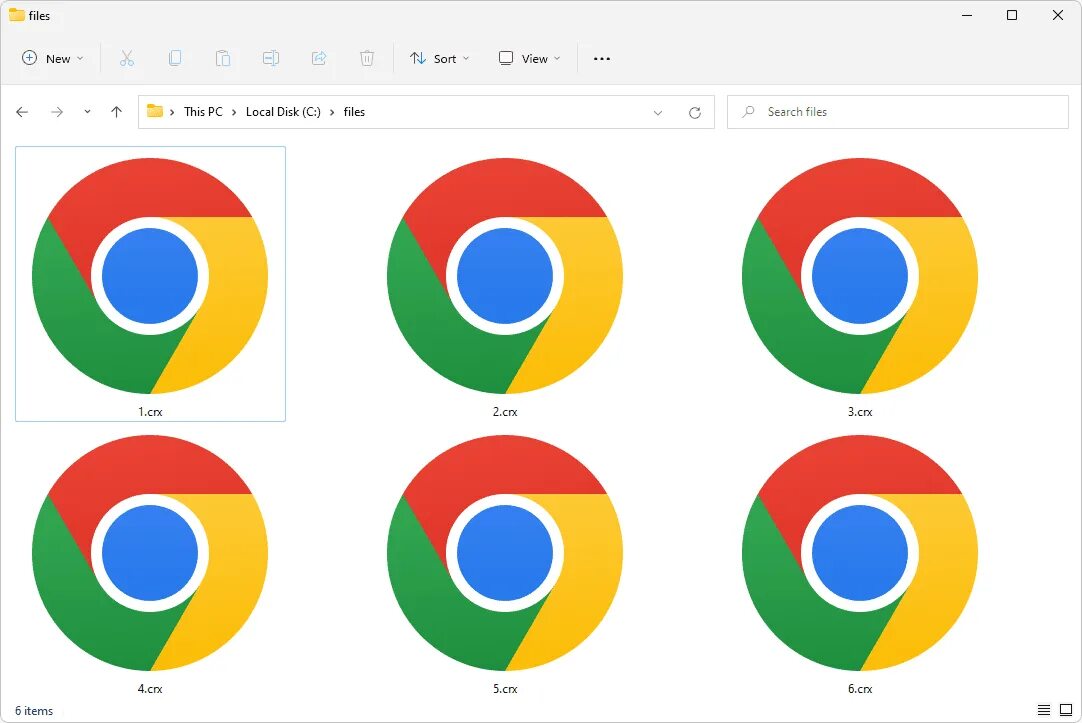Maximize the files window
This screenshot has height=723, width=1082.
click(x=1012, y=15)
